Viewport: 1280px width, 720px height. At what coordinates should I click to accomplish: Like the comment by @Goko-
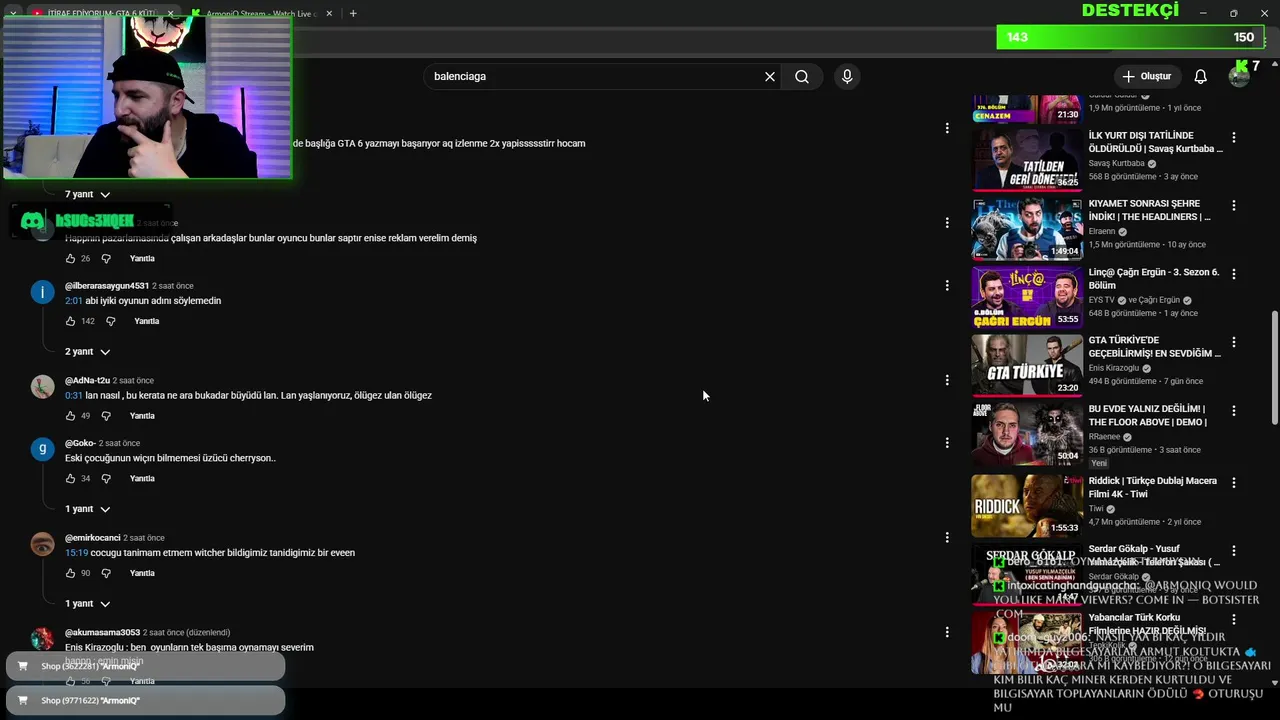pos(70,479)
